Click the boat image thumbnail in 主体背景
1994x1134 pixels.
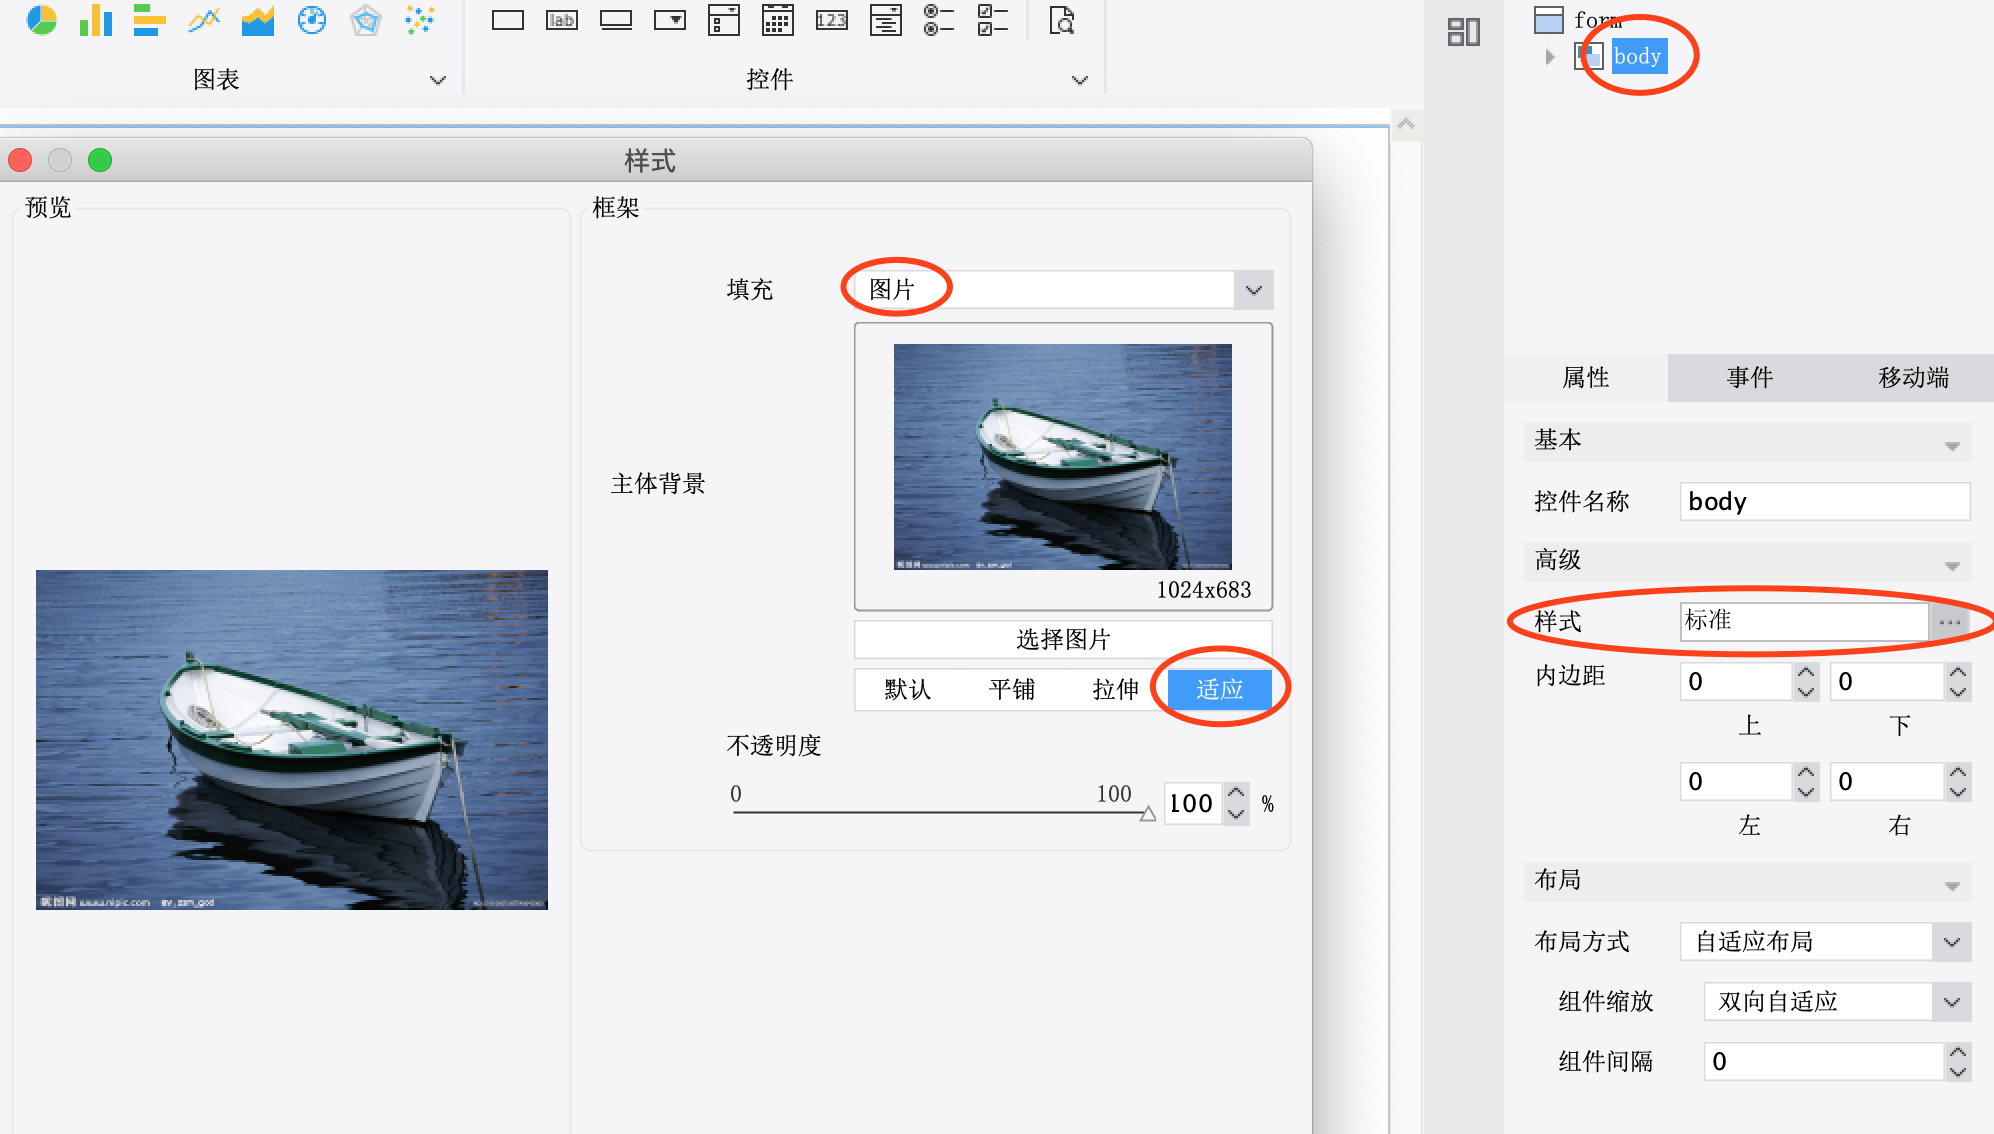click(1062, 457)
